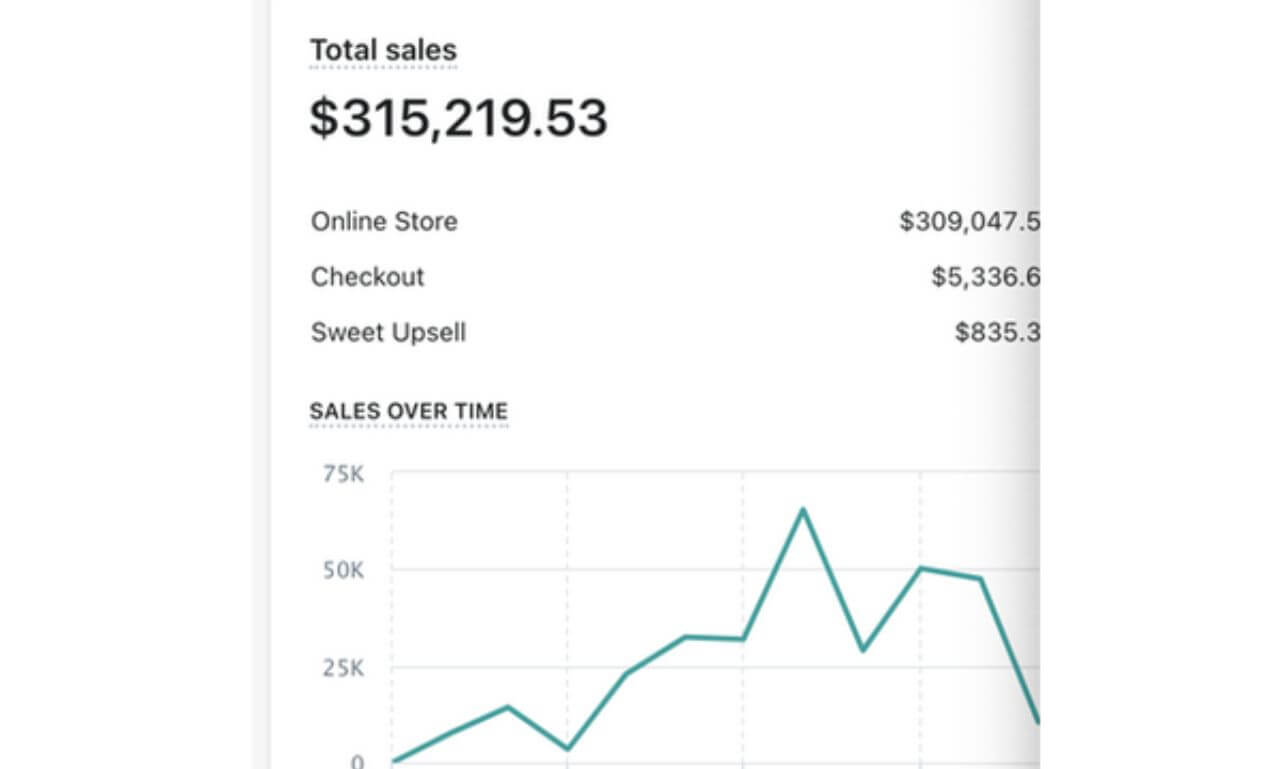Select the Checkout row label

click(367, 277)
